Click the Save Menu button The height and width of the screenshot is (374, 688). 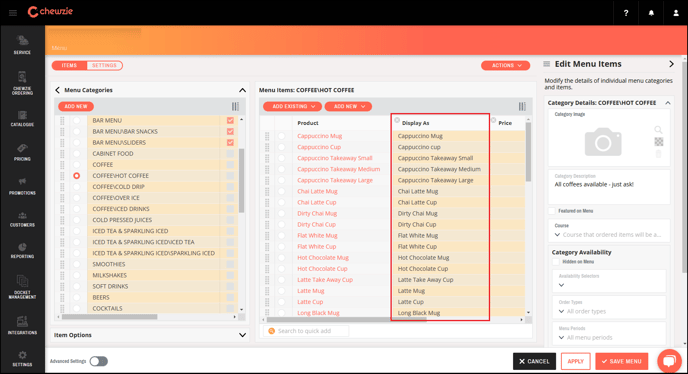[621, 361]
